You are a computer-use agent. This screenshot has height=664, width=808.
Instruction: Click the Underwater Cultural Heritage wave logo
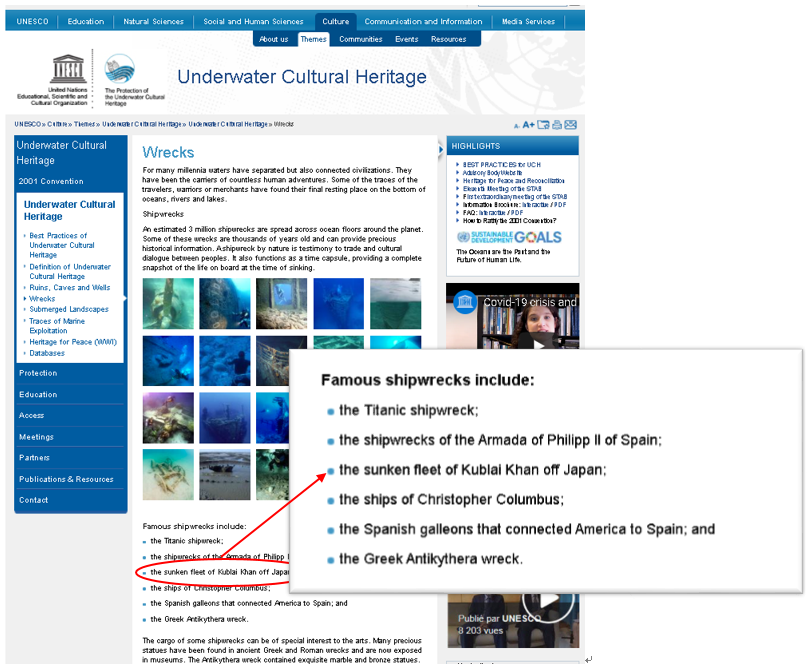(120, 69)
